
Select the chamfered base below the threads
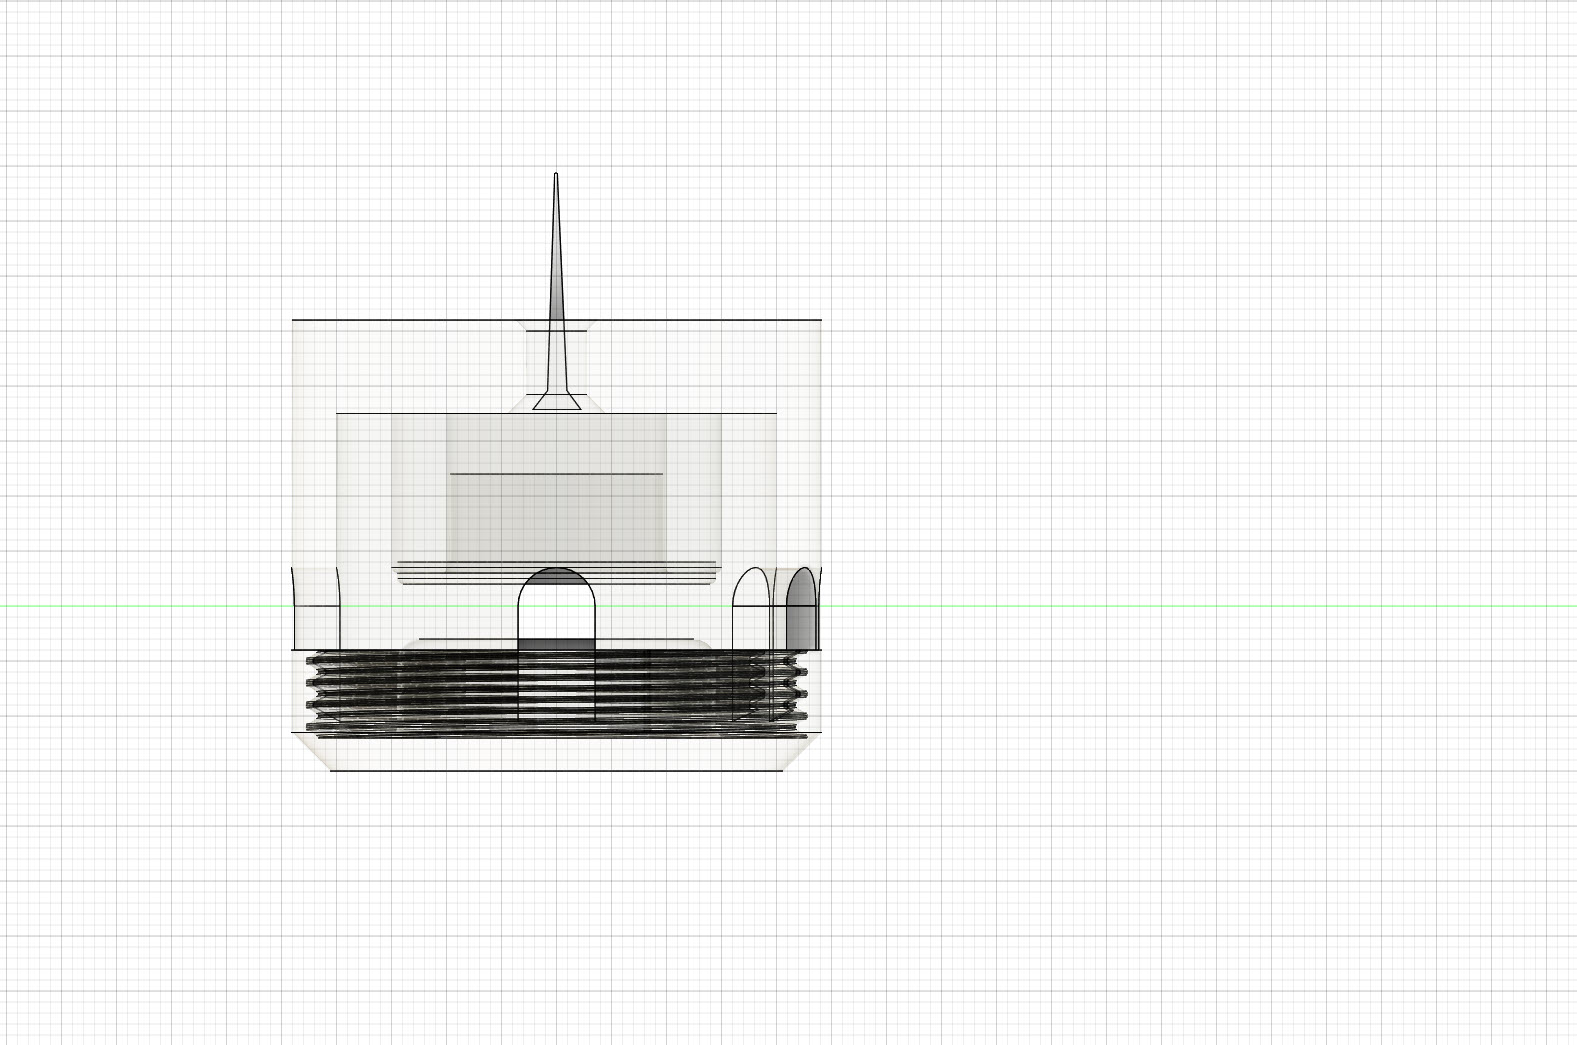556,752
